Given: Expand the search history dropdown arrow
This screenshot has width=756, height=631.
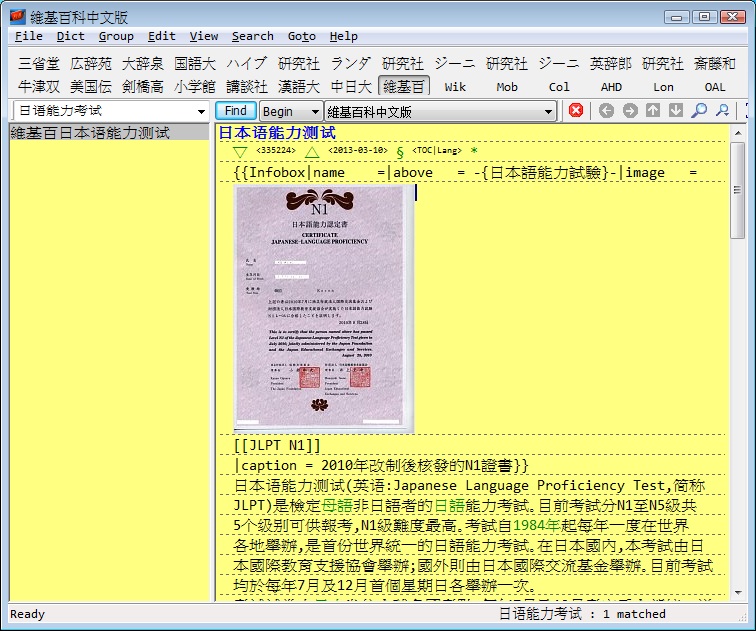Looking at the screenshot, I should [x=202, y=111].
